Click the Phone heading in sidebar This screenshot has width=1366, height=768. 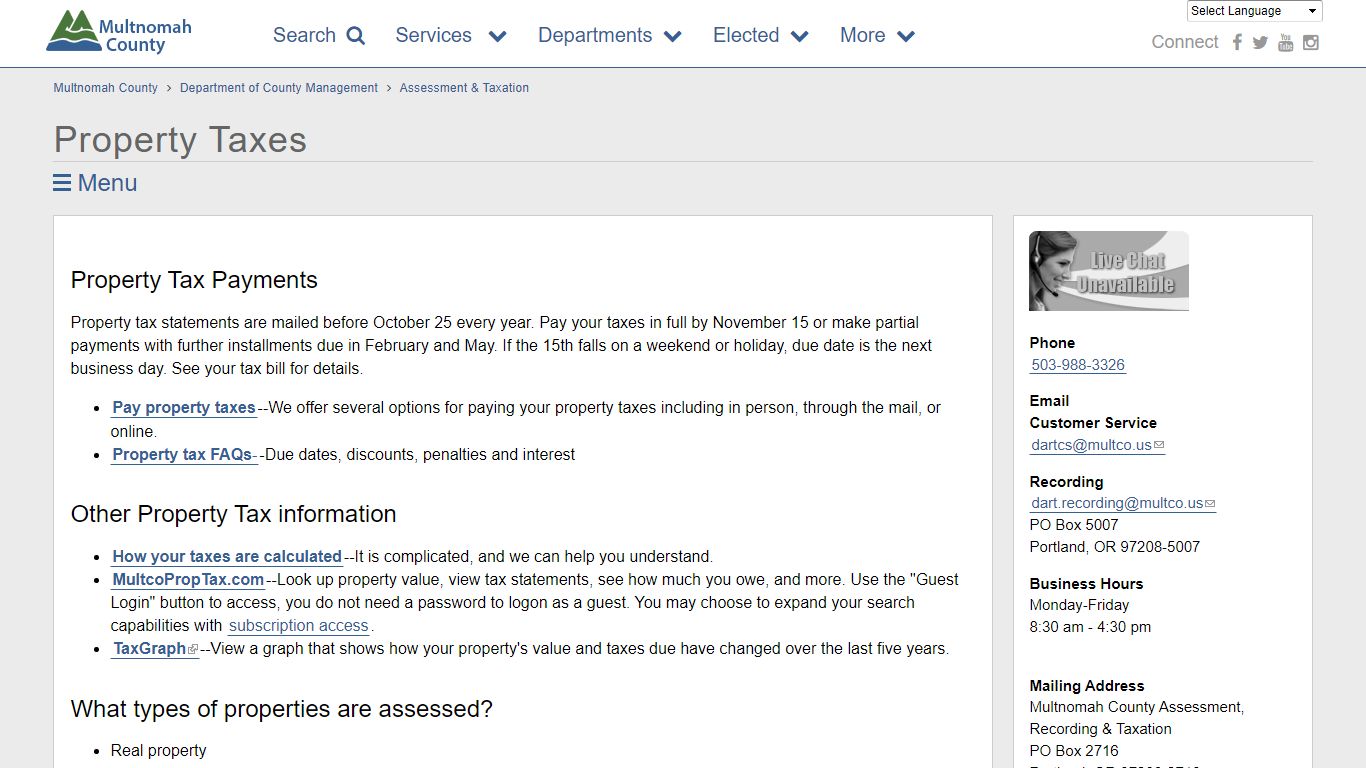(1052, 343)
